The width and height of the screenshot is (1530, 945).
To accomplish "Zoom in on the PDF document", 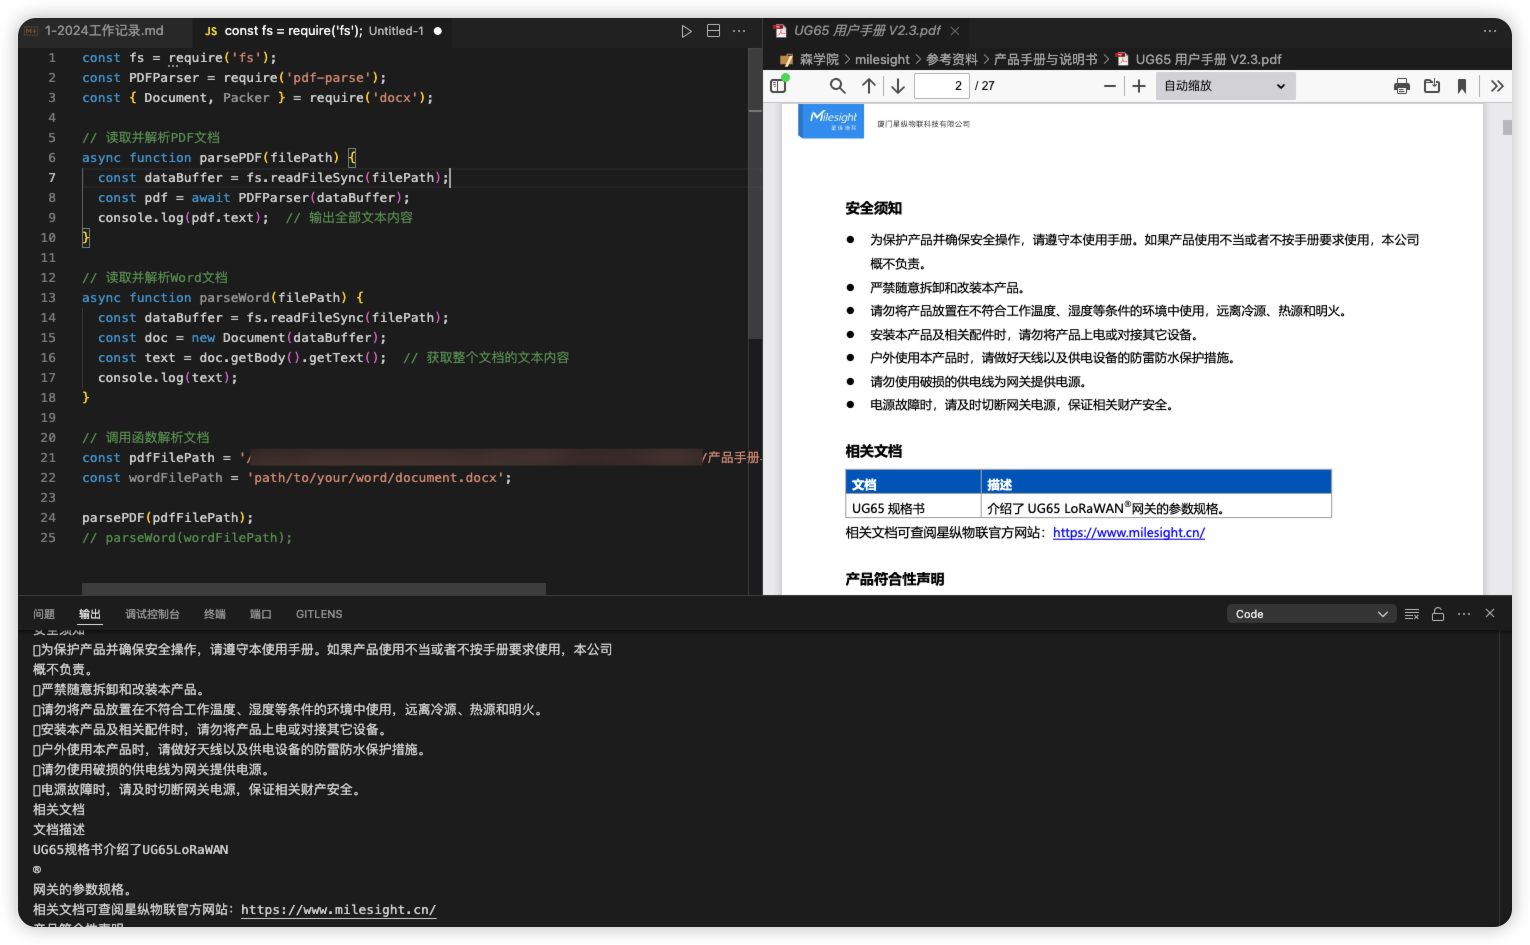I will tap(1138, 86).
